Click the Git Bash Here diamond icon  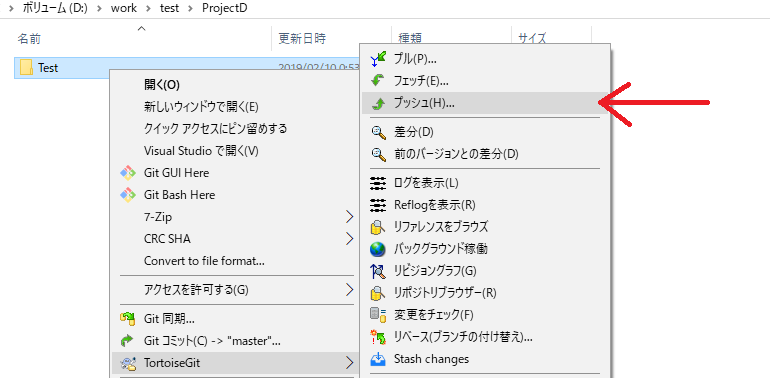(x=127, y=195)
